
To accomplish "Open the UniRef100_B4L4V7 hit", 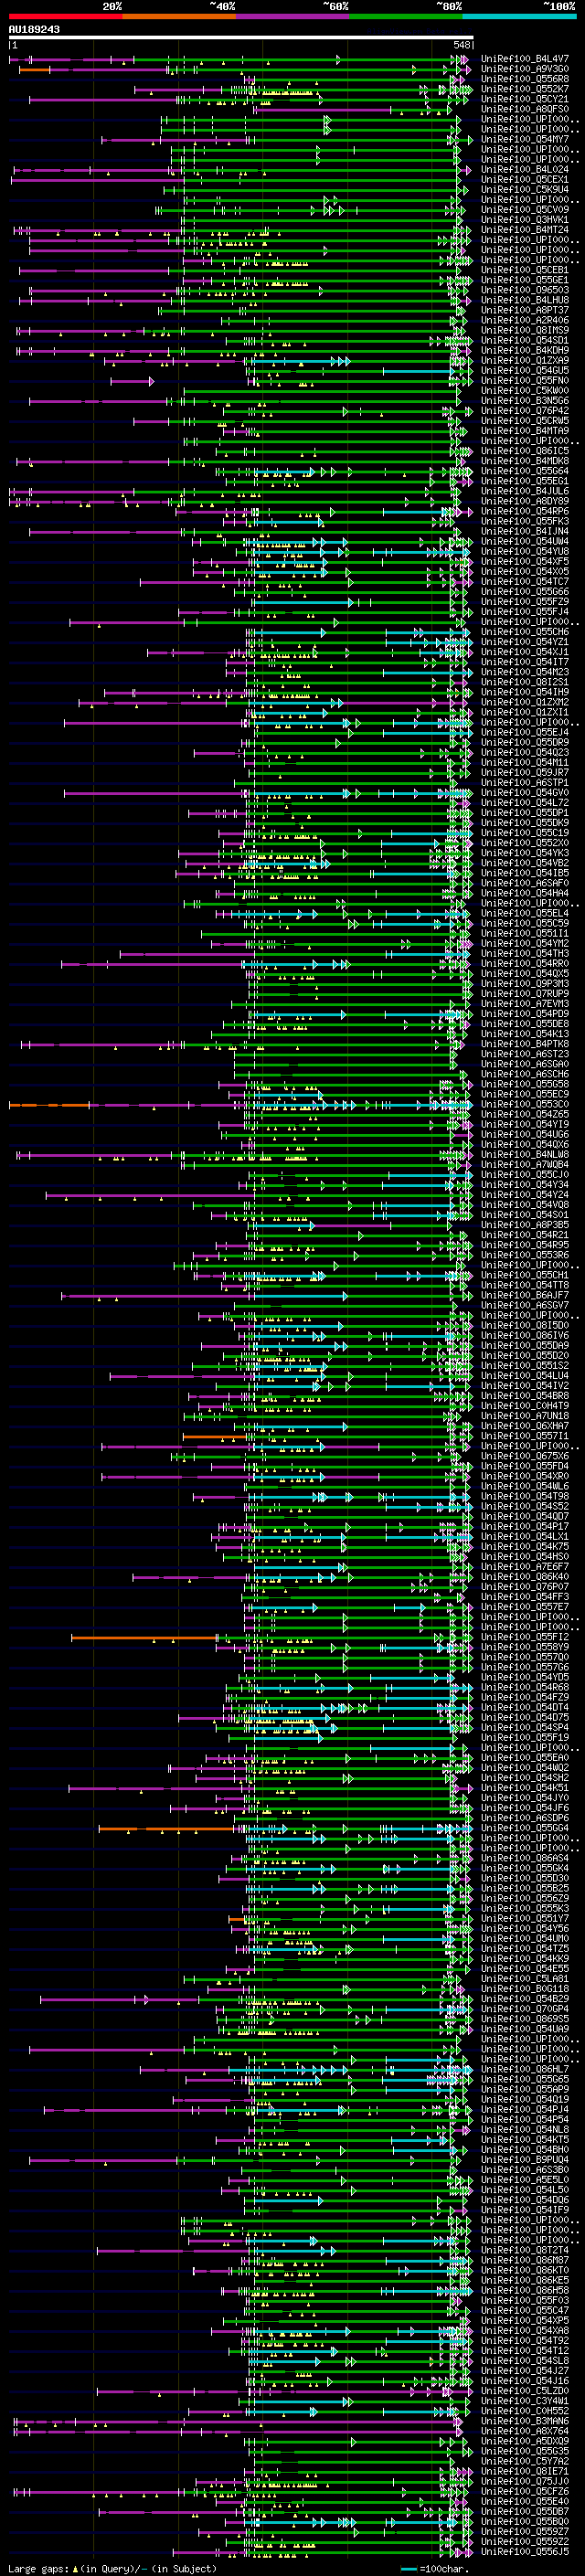I will pos(525,59).
